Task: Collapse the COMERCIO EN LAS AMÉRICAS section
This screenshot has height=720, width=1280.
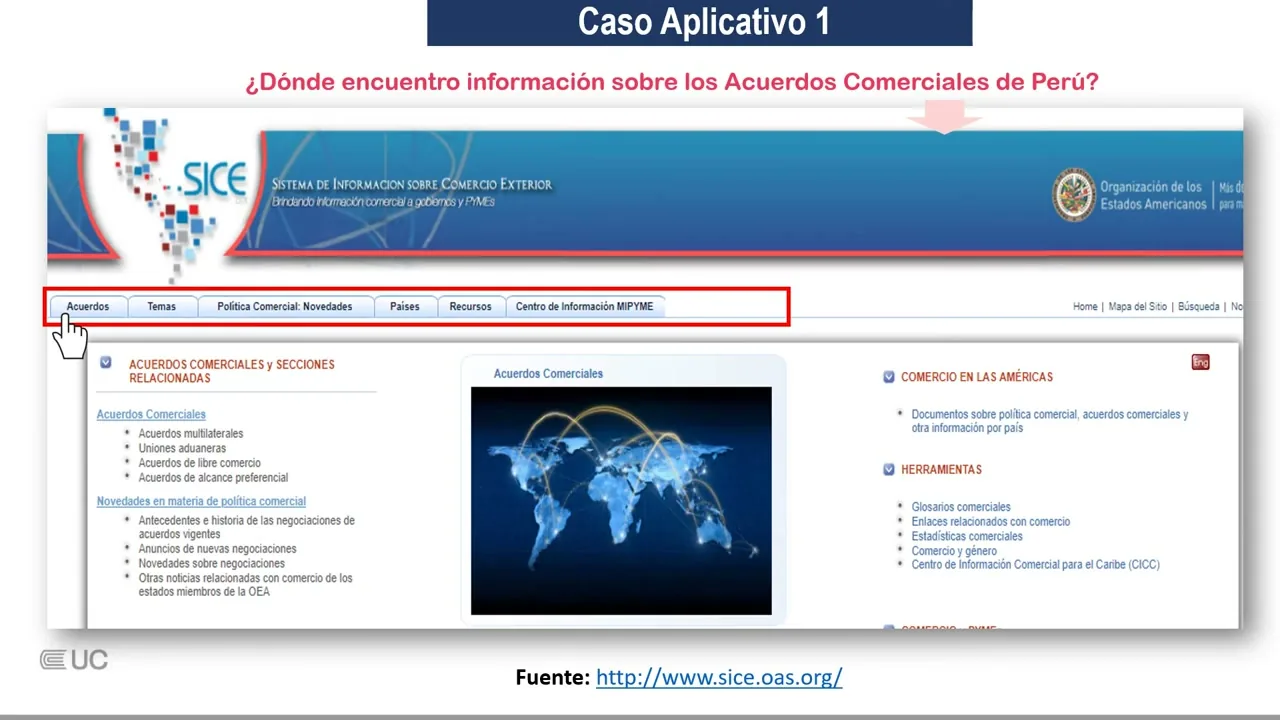Action: click(x=889, y=377)
